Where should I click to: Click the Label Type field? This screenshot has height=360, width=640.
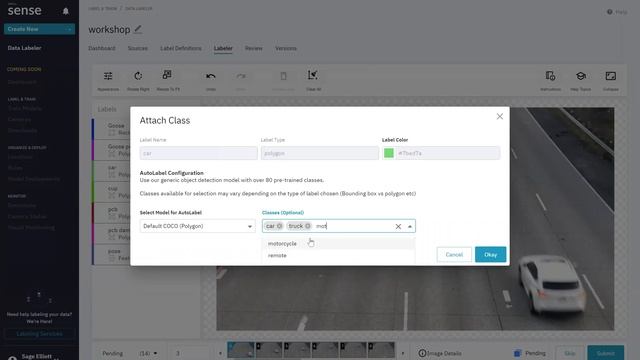pos(320,153)
